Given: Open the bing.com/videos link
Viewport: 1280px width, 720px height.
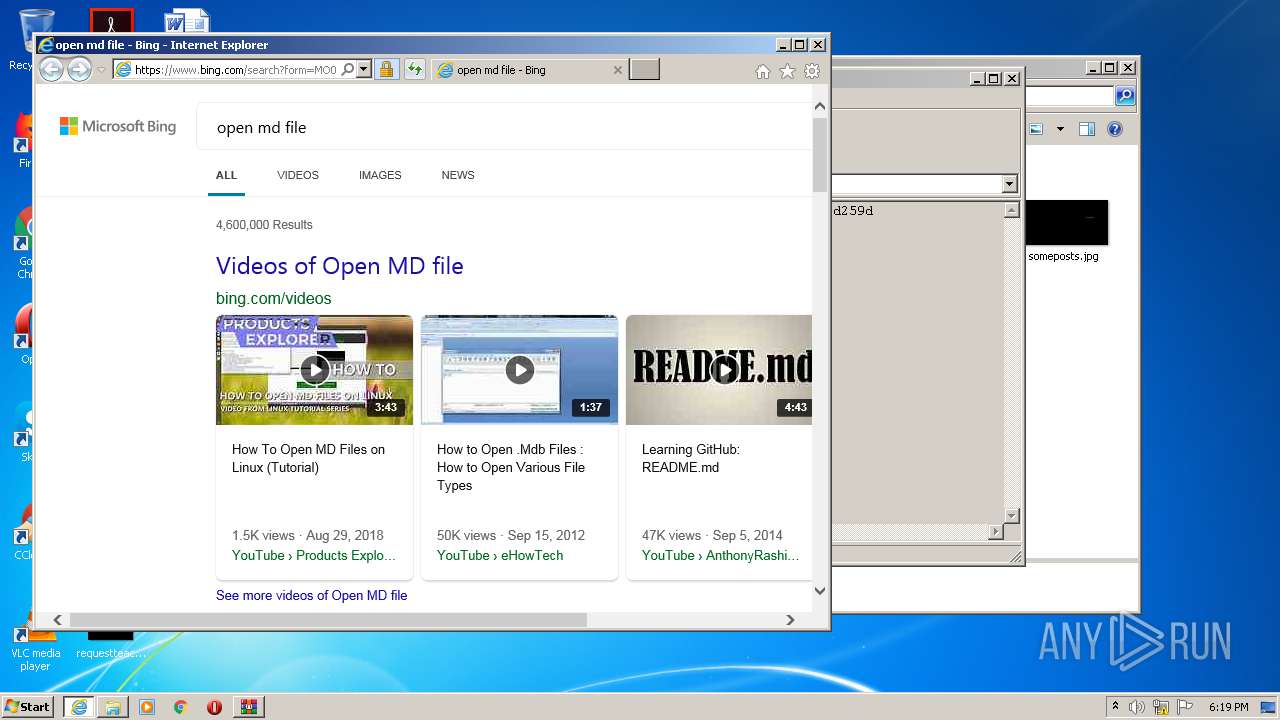Looking at the screenshot, I should tap(273, 298).
